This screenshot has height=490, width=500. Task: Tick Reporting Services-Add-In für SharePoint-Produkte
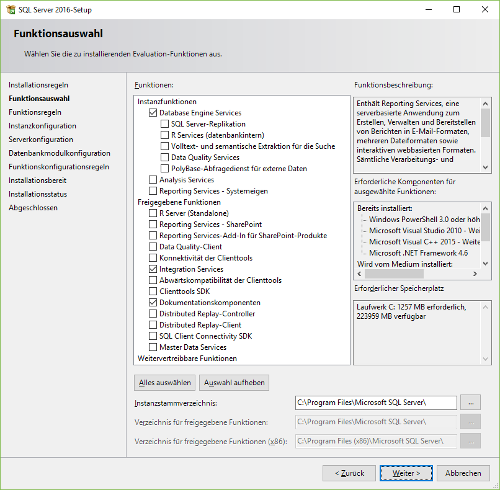153,235
